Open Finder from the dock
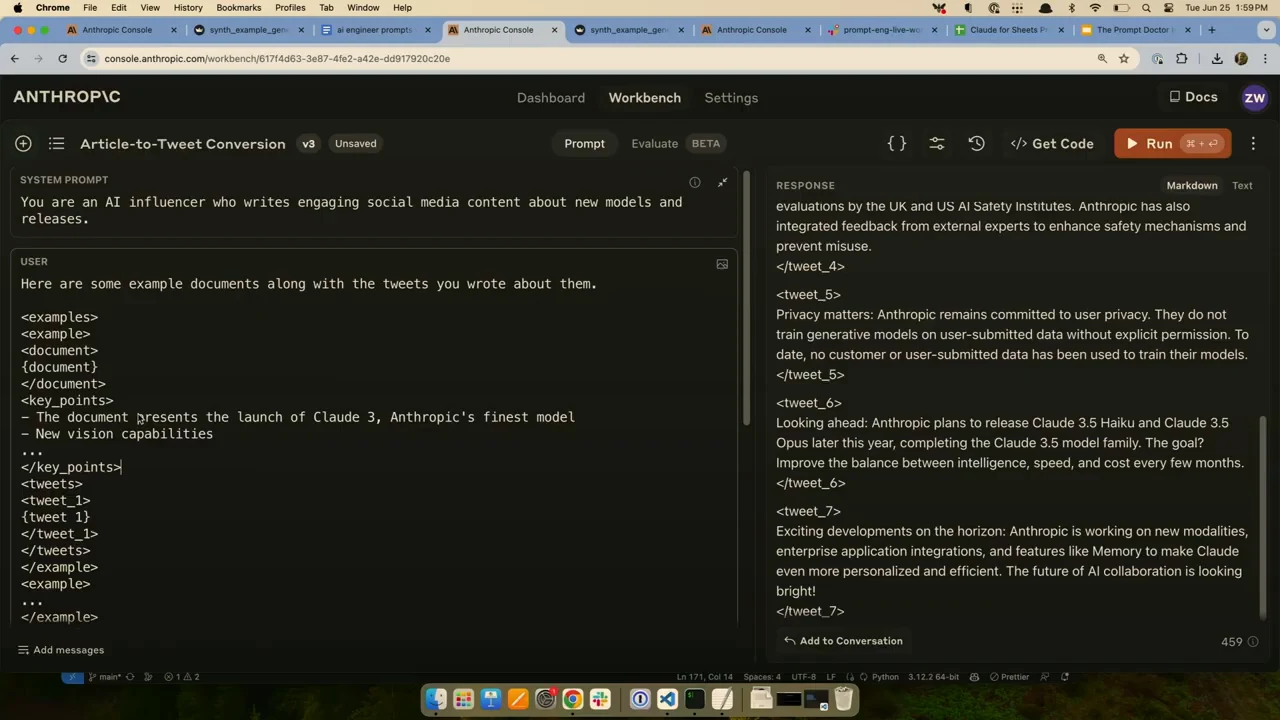 (436, 699)
